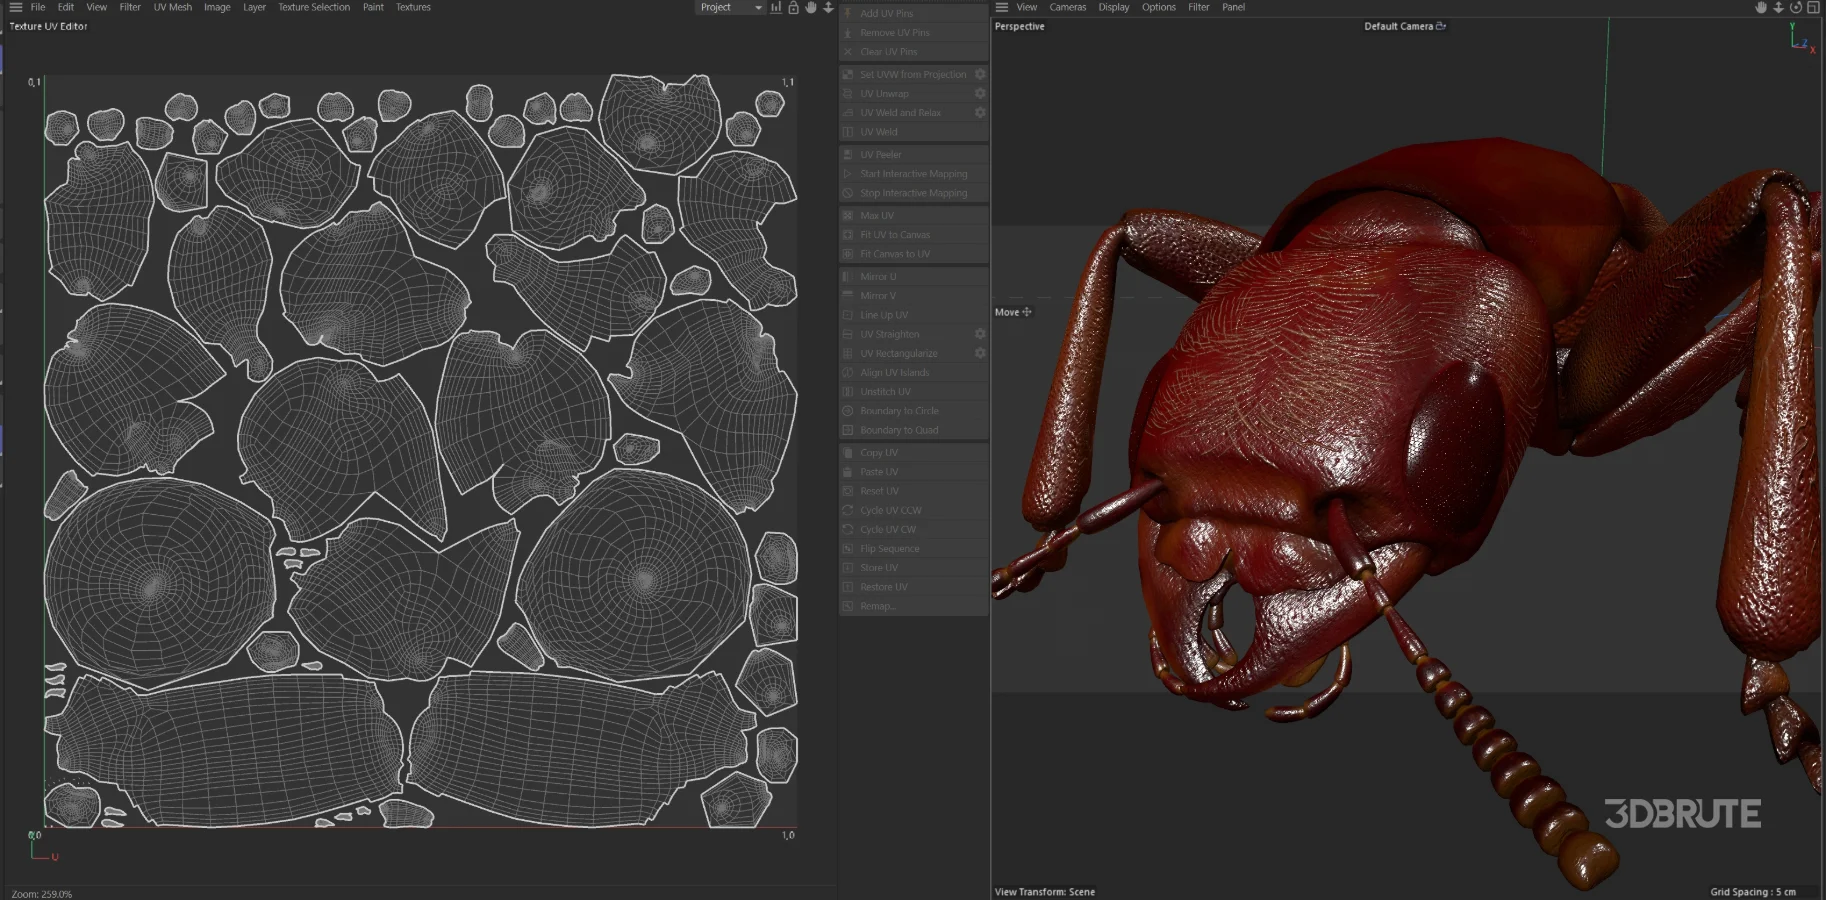
Task: Click the UV Weld command
Action: pyautogui.click(x=914, y=131)
